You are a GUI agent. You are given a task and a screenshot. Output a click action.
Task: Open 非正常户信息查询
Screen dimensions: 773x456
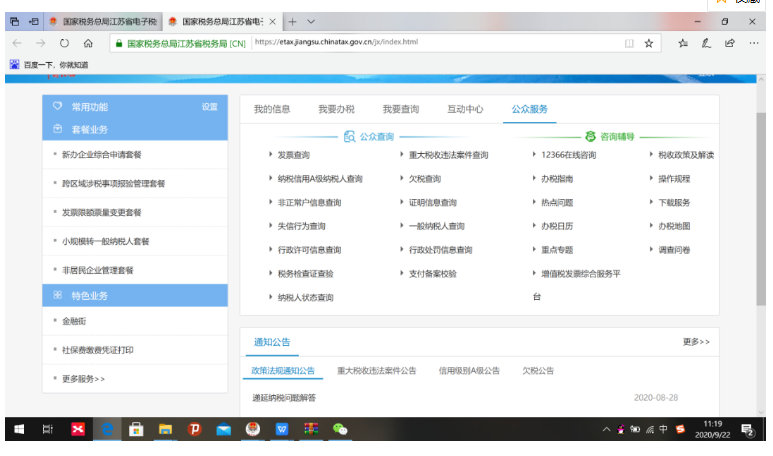[310, 203]
